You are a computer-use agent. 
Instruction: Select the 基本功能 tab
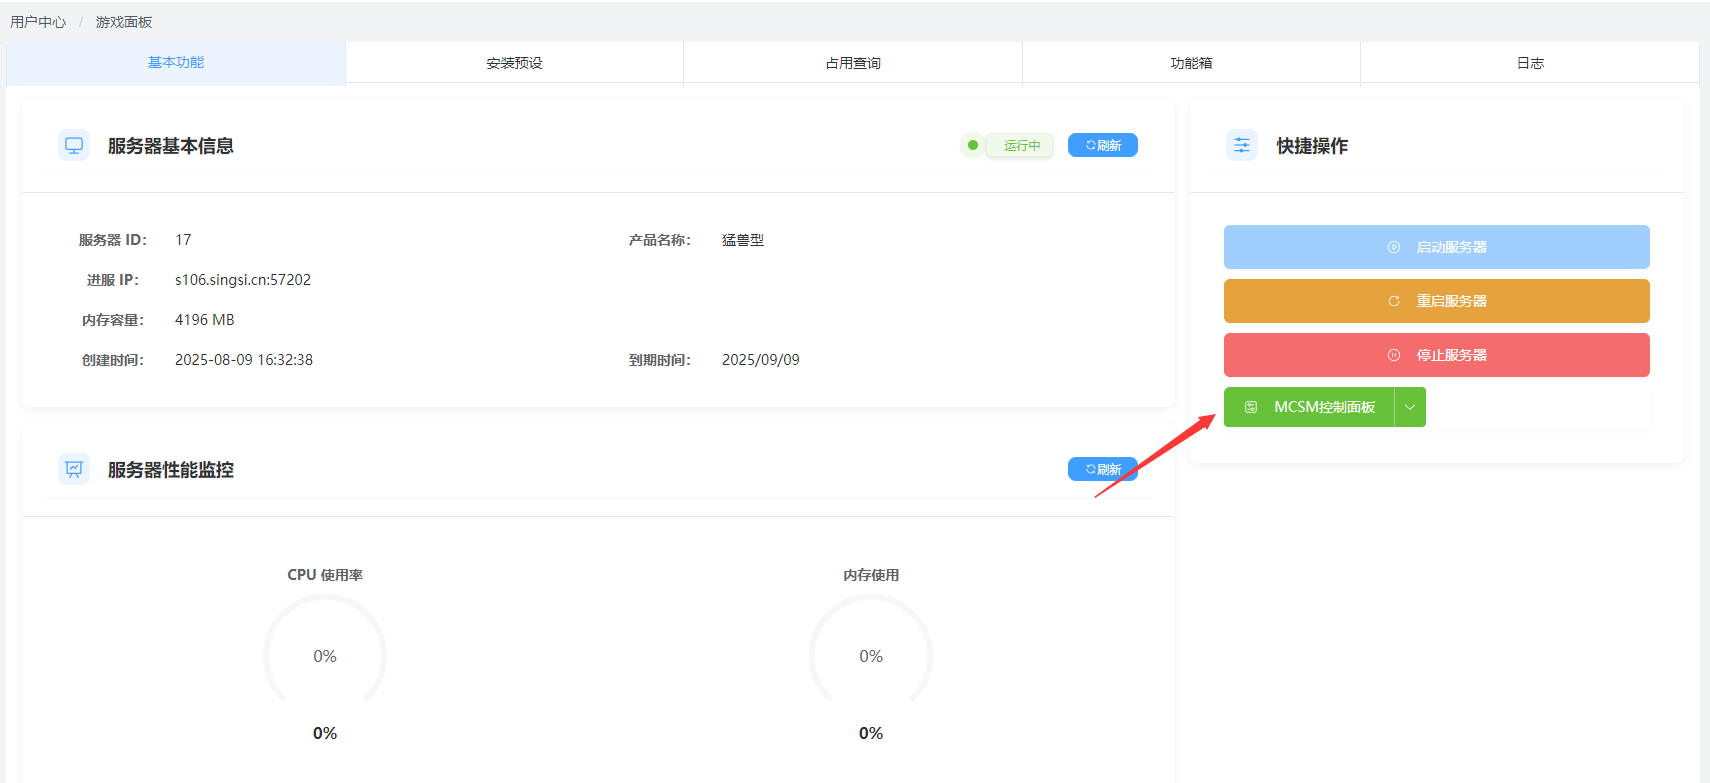point(176,63)
